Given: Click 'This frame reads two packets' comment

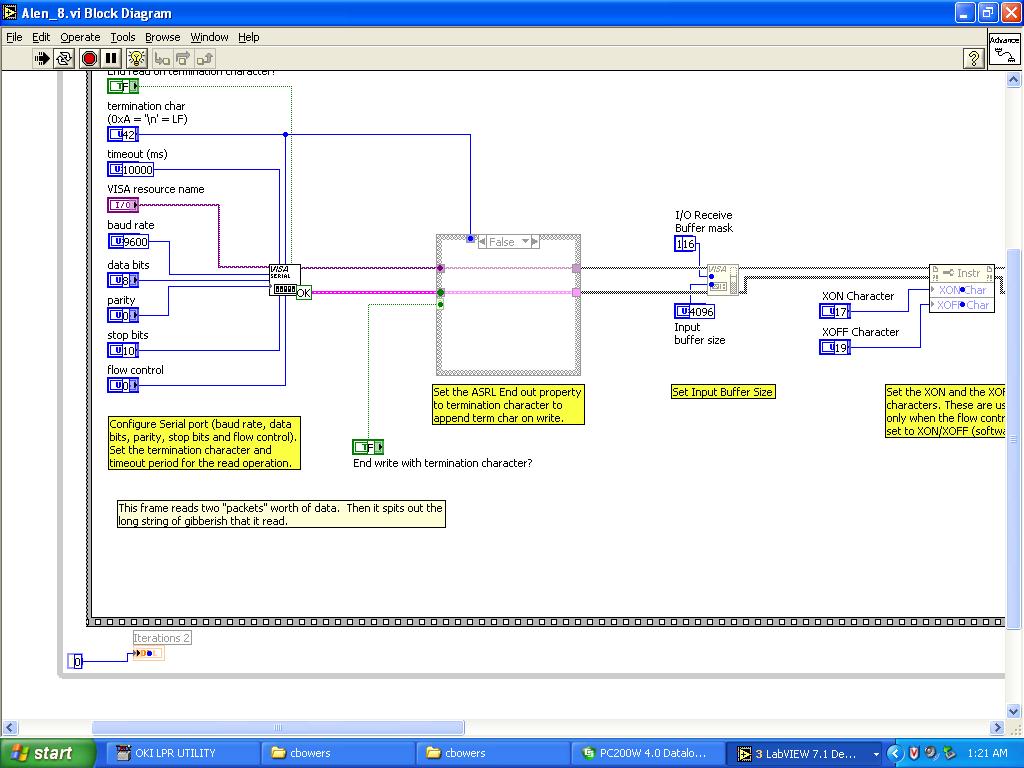Looking at the screenshot, I should [x=281, y=514].
